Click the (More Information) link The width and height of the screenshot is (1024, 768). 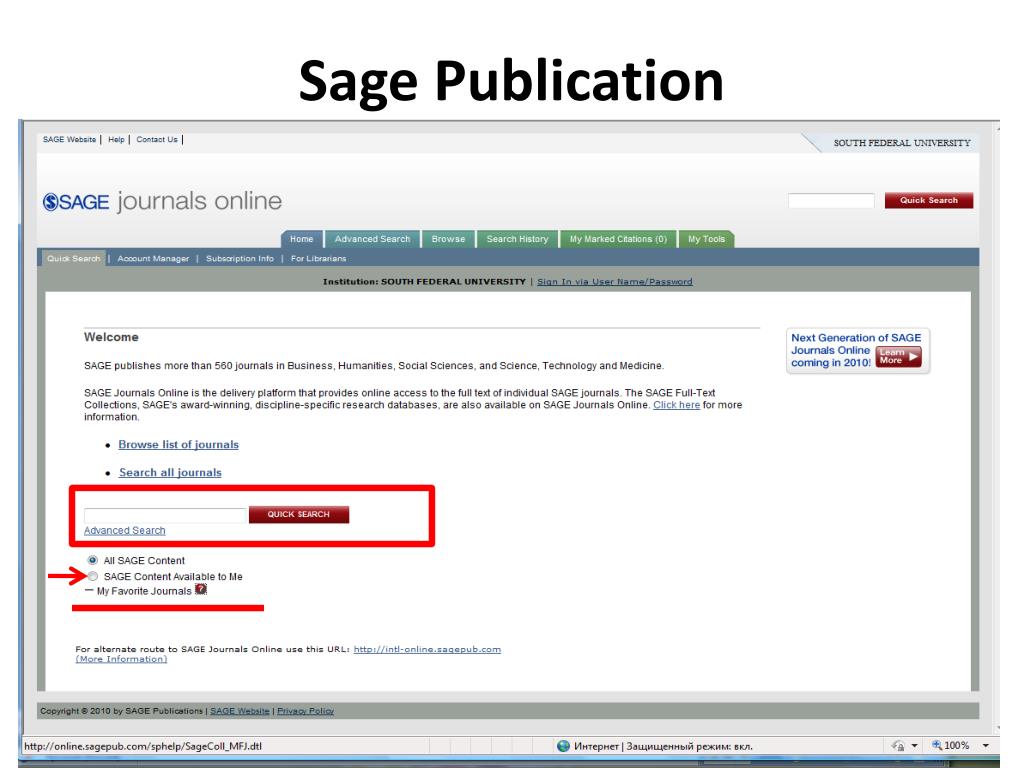point(121,659)
